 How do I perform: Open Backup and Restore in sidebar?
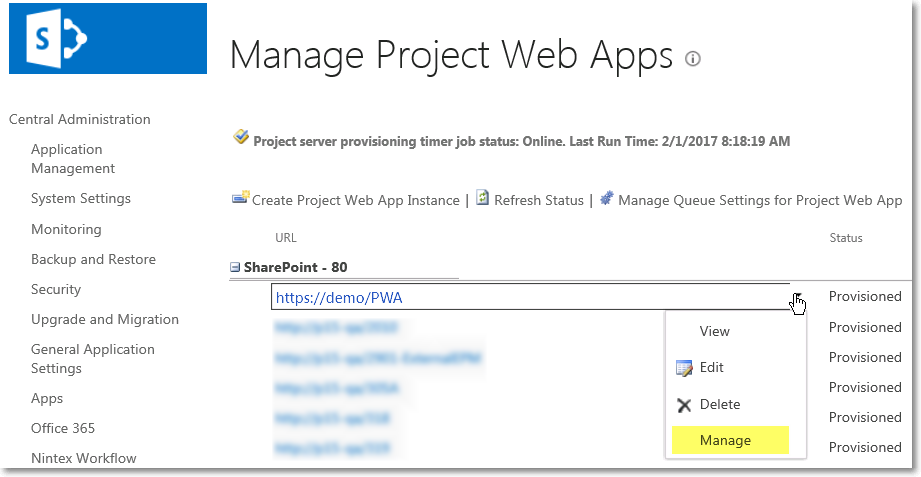[x=93, y=259]
